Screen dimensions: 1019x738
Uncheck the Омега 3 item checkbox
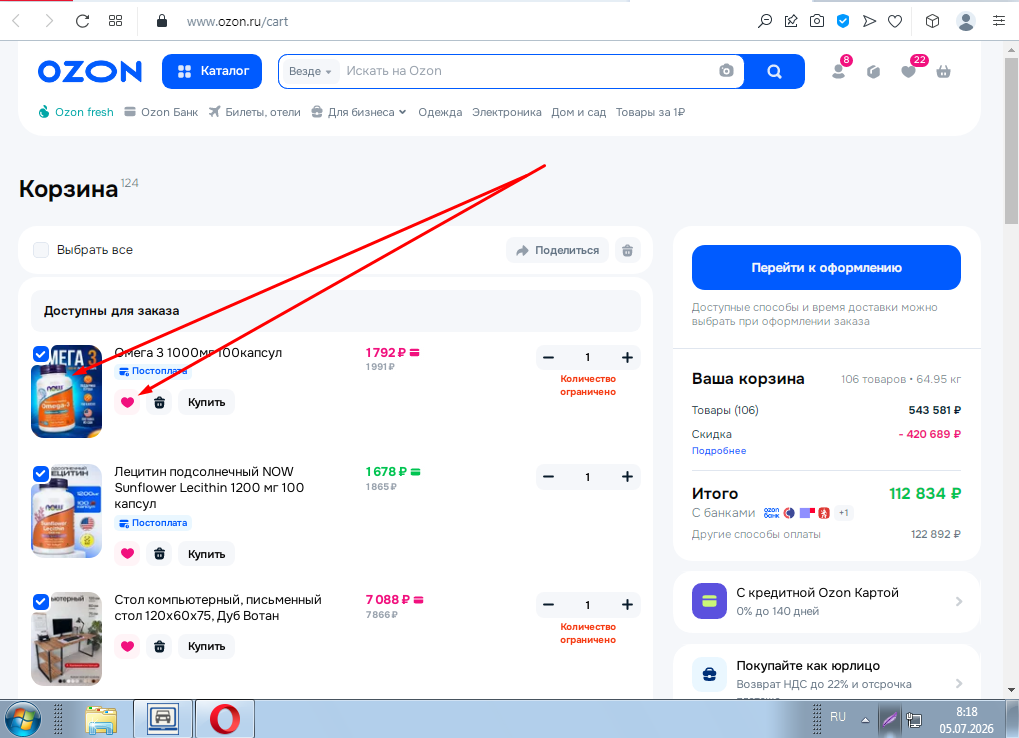[40, 354]
